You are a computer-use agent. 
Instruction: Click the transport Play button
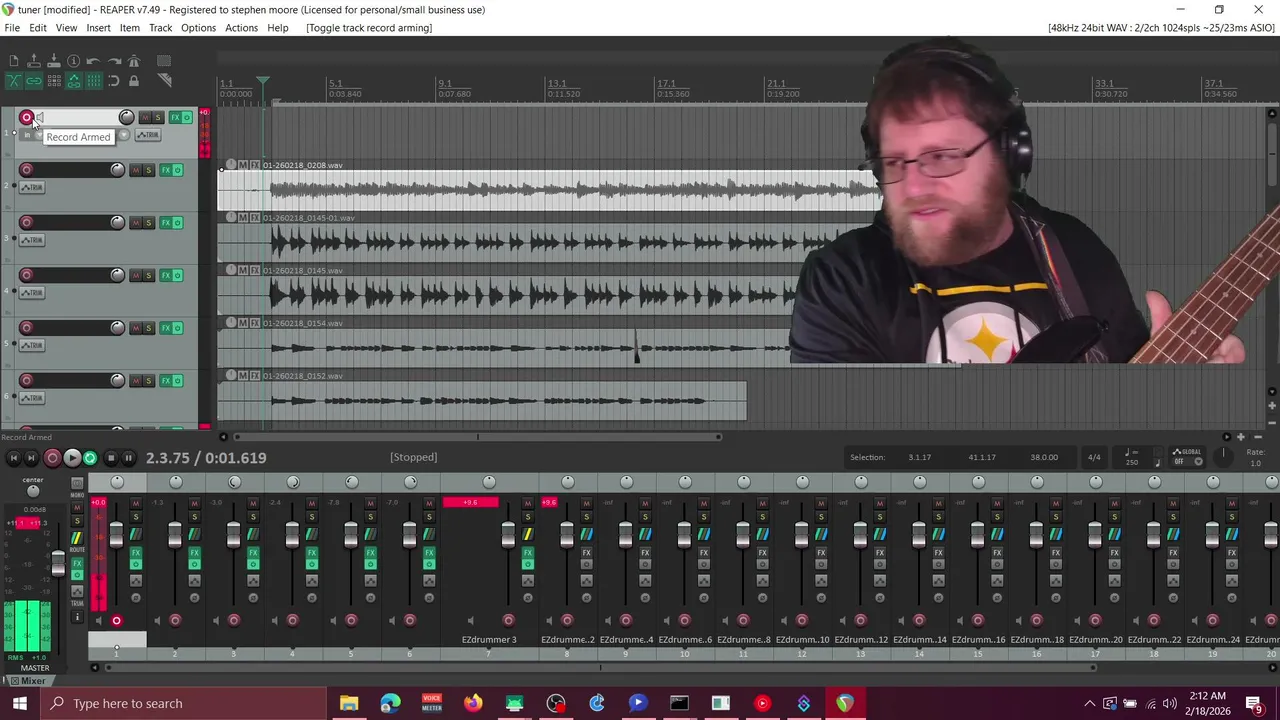72,458
